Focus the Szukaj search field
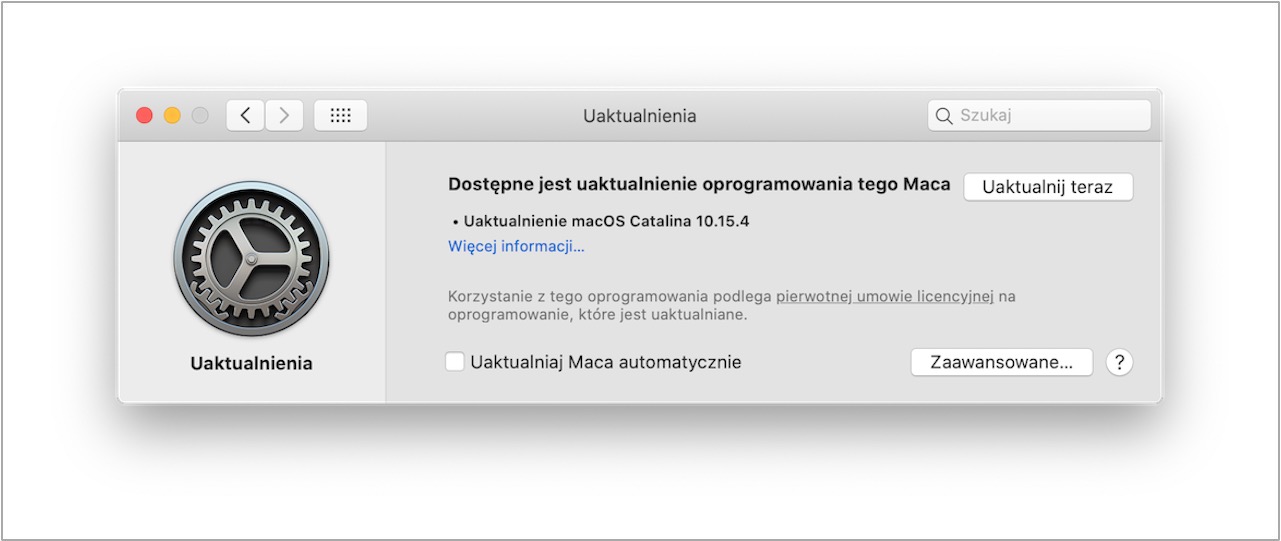 pos(1040,115)
